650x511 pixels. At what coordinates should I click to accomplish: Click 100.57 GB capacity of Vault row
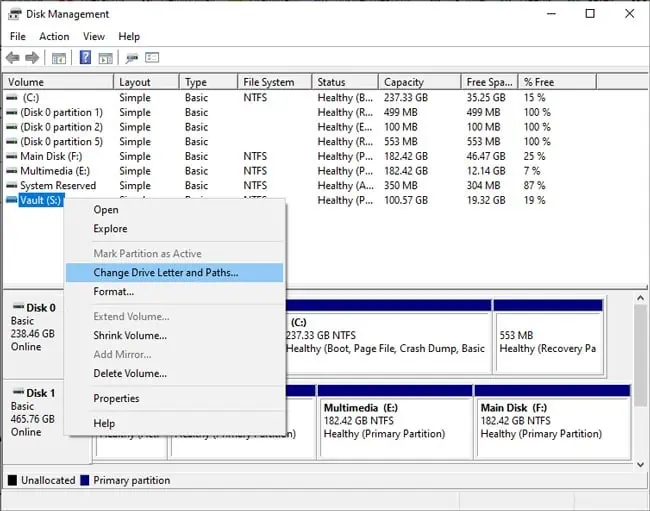[405, 200]
